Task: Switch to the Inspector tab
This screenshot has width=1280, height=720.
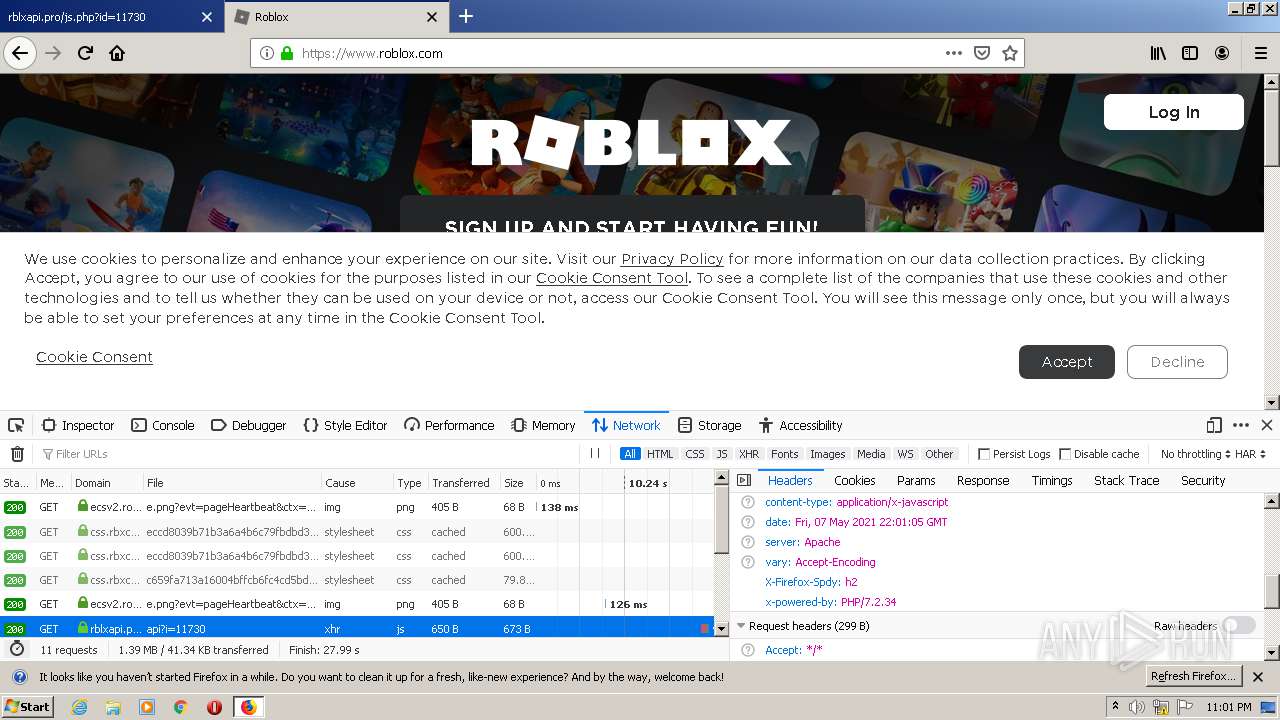Action: pyautogui.click(x=78, y=425)
